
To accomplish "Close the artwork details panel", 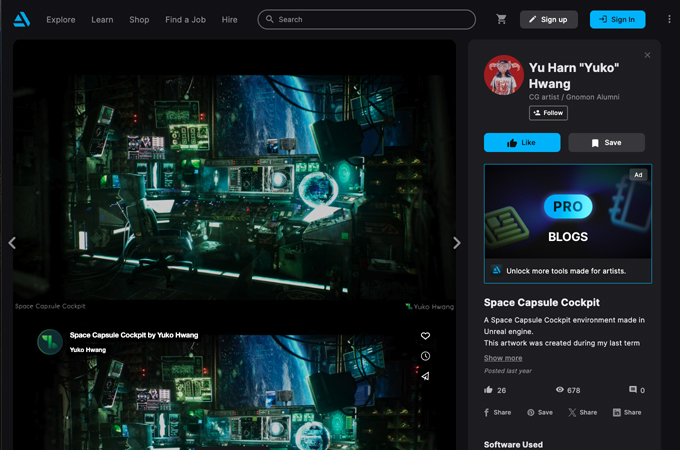I will point(647,55).
